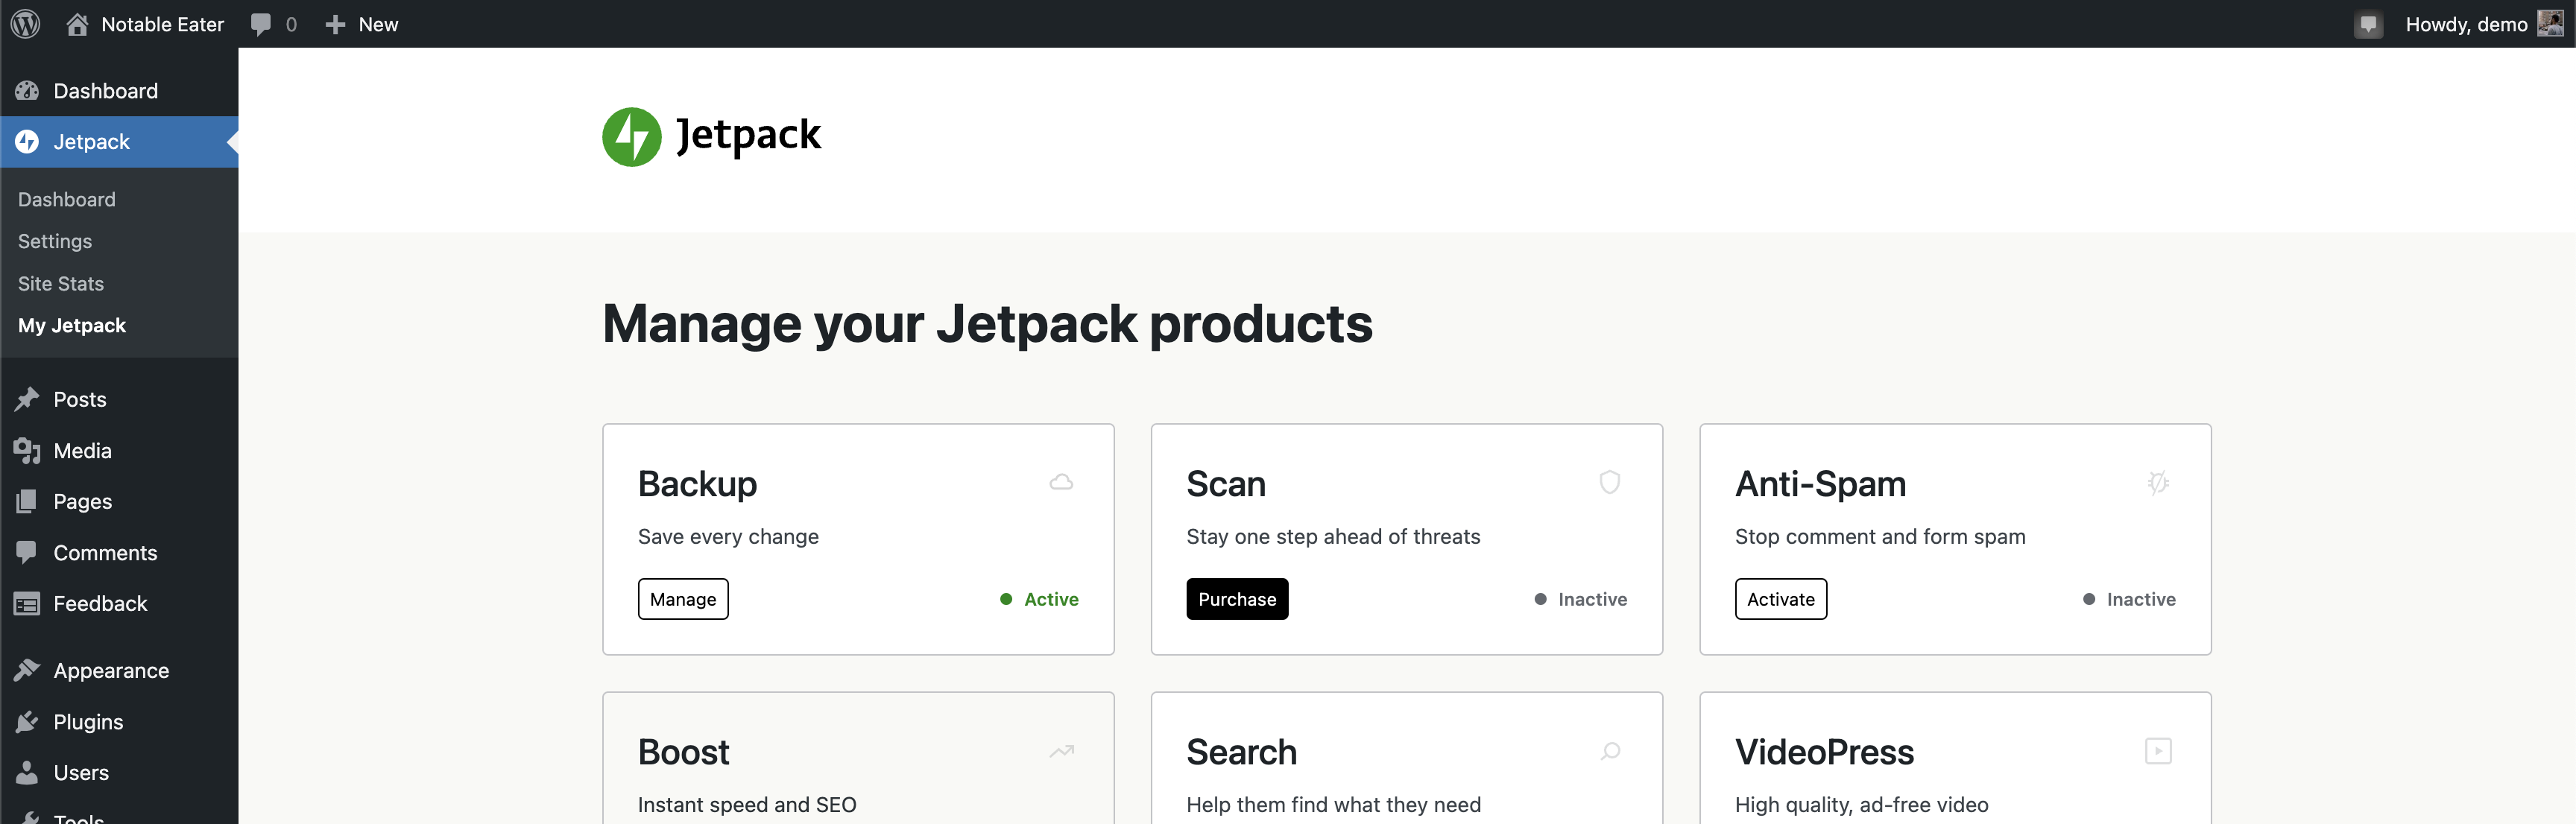The image size is (2576, 824).
Task: View Site Stats submenu item
Action: 61,284
